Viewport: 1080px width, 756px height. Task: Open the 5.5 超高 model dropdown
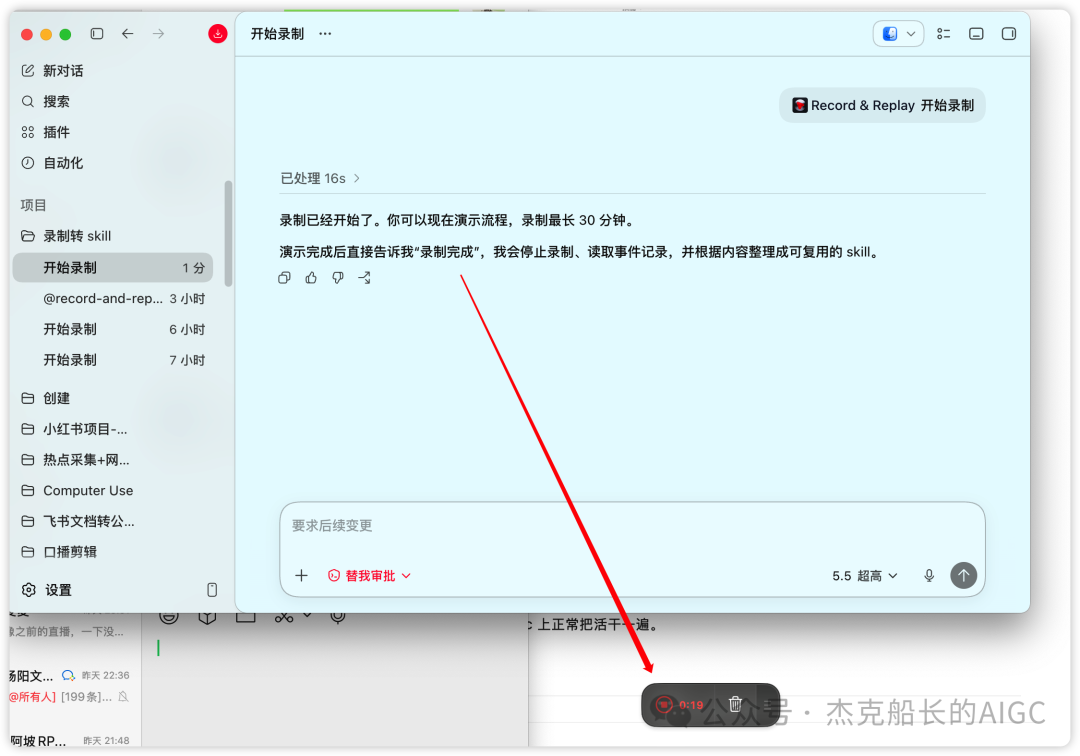tap(864, 576)
